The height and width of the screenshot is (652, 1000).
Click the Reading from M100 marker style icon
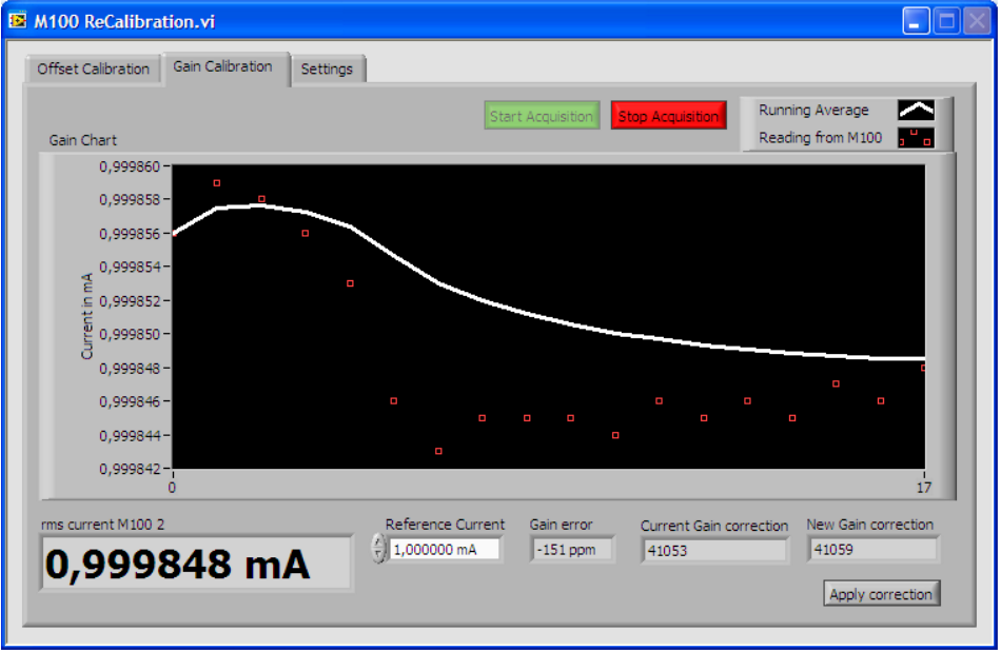[915, 137]
